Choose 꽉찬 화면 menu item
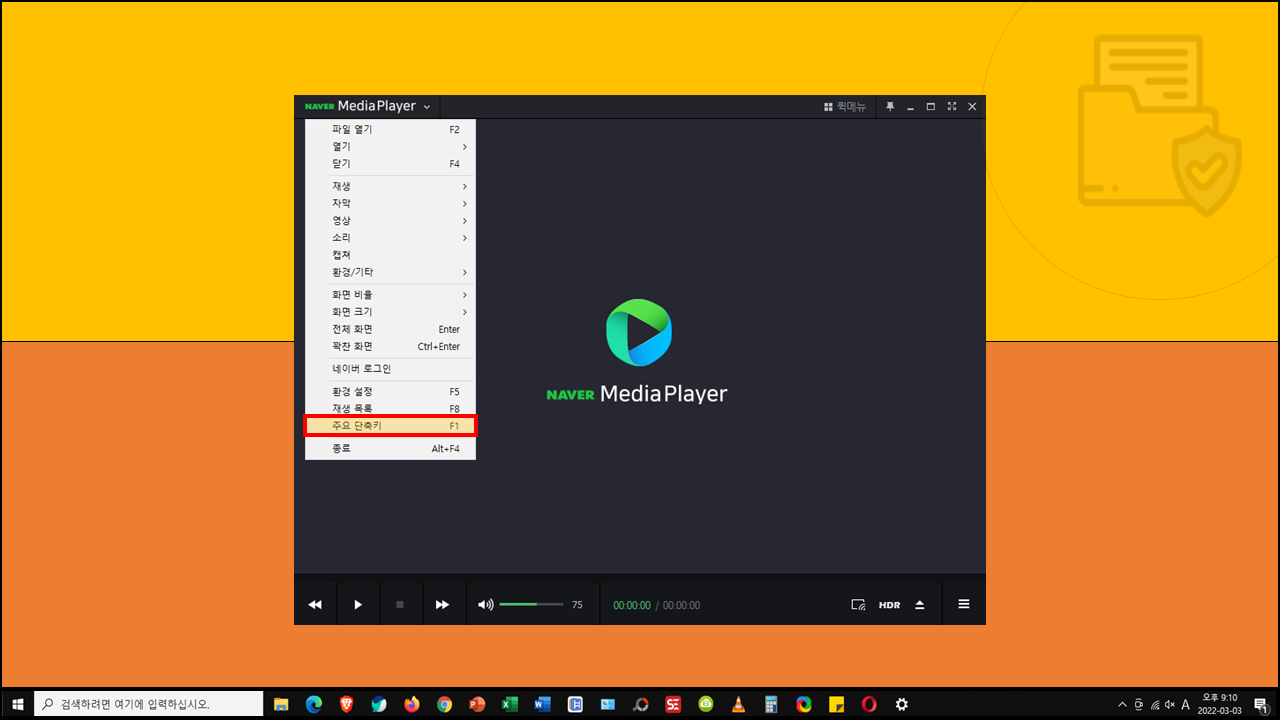This screenshot has width=1280, height=720. pos(390,346)
